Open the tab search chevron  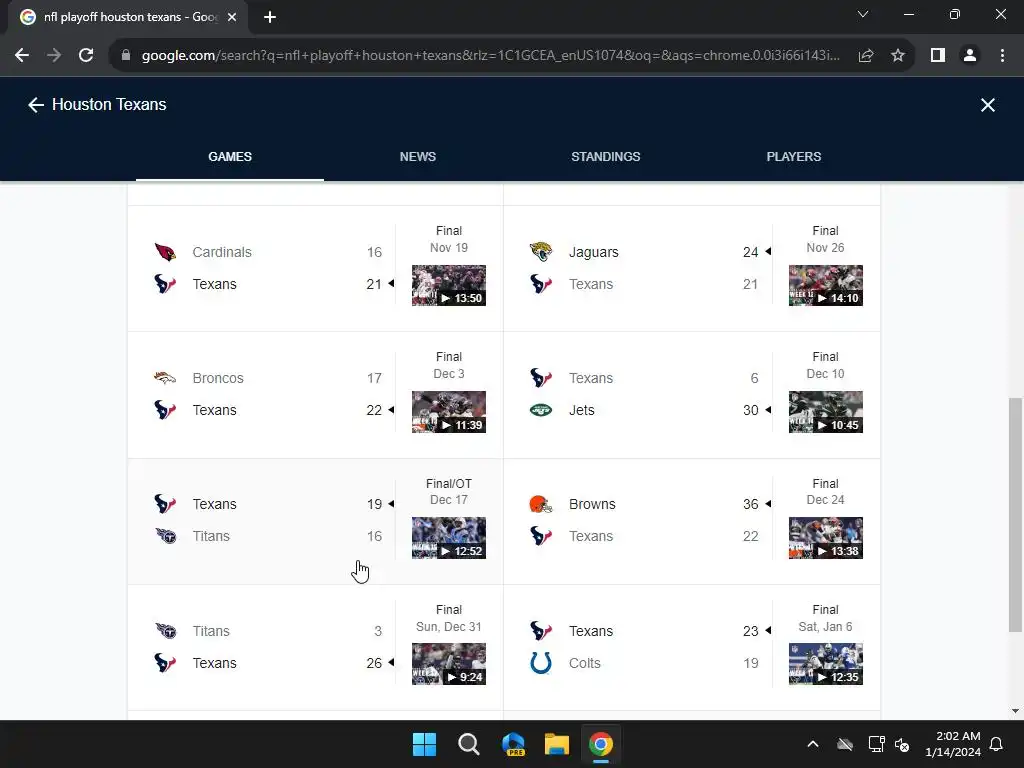coord(863,14)
